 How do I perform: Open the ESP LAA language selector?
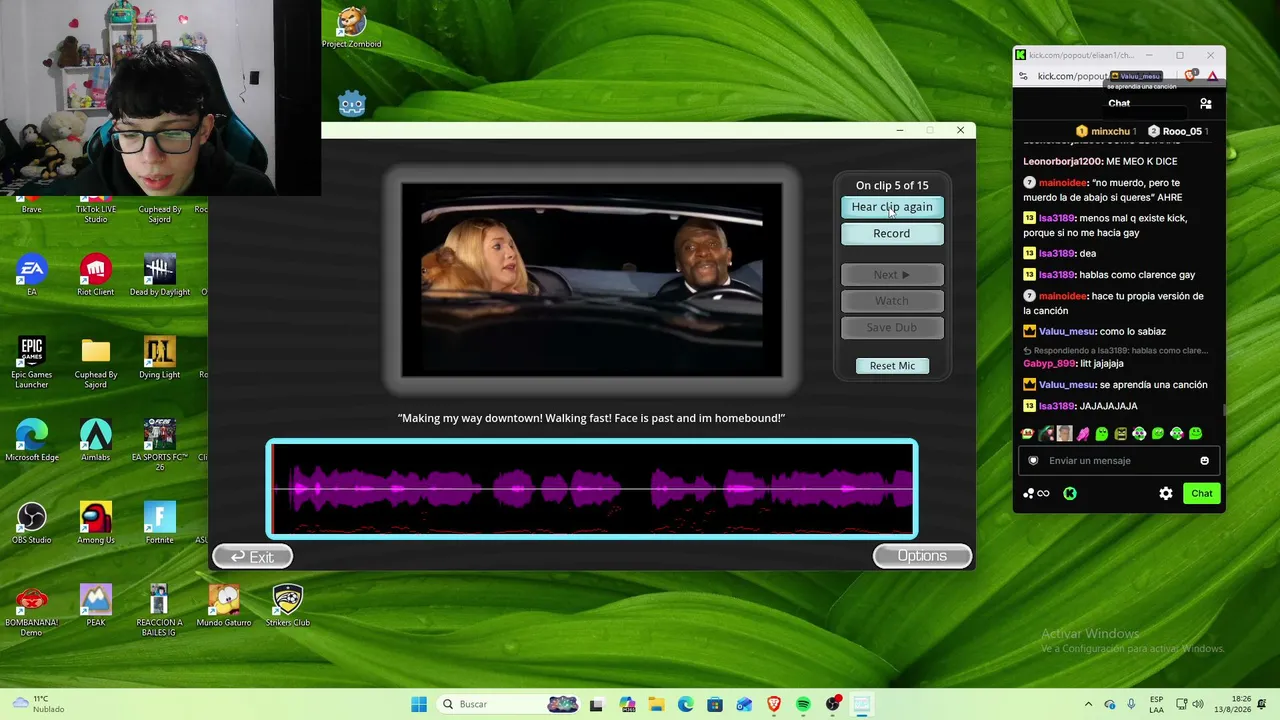click(1156, 704)
